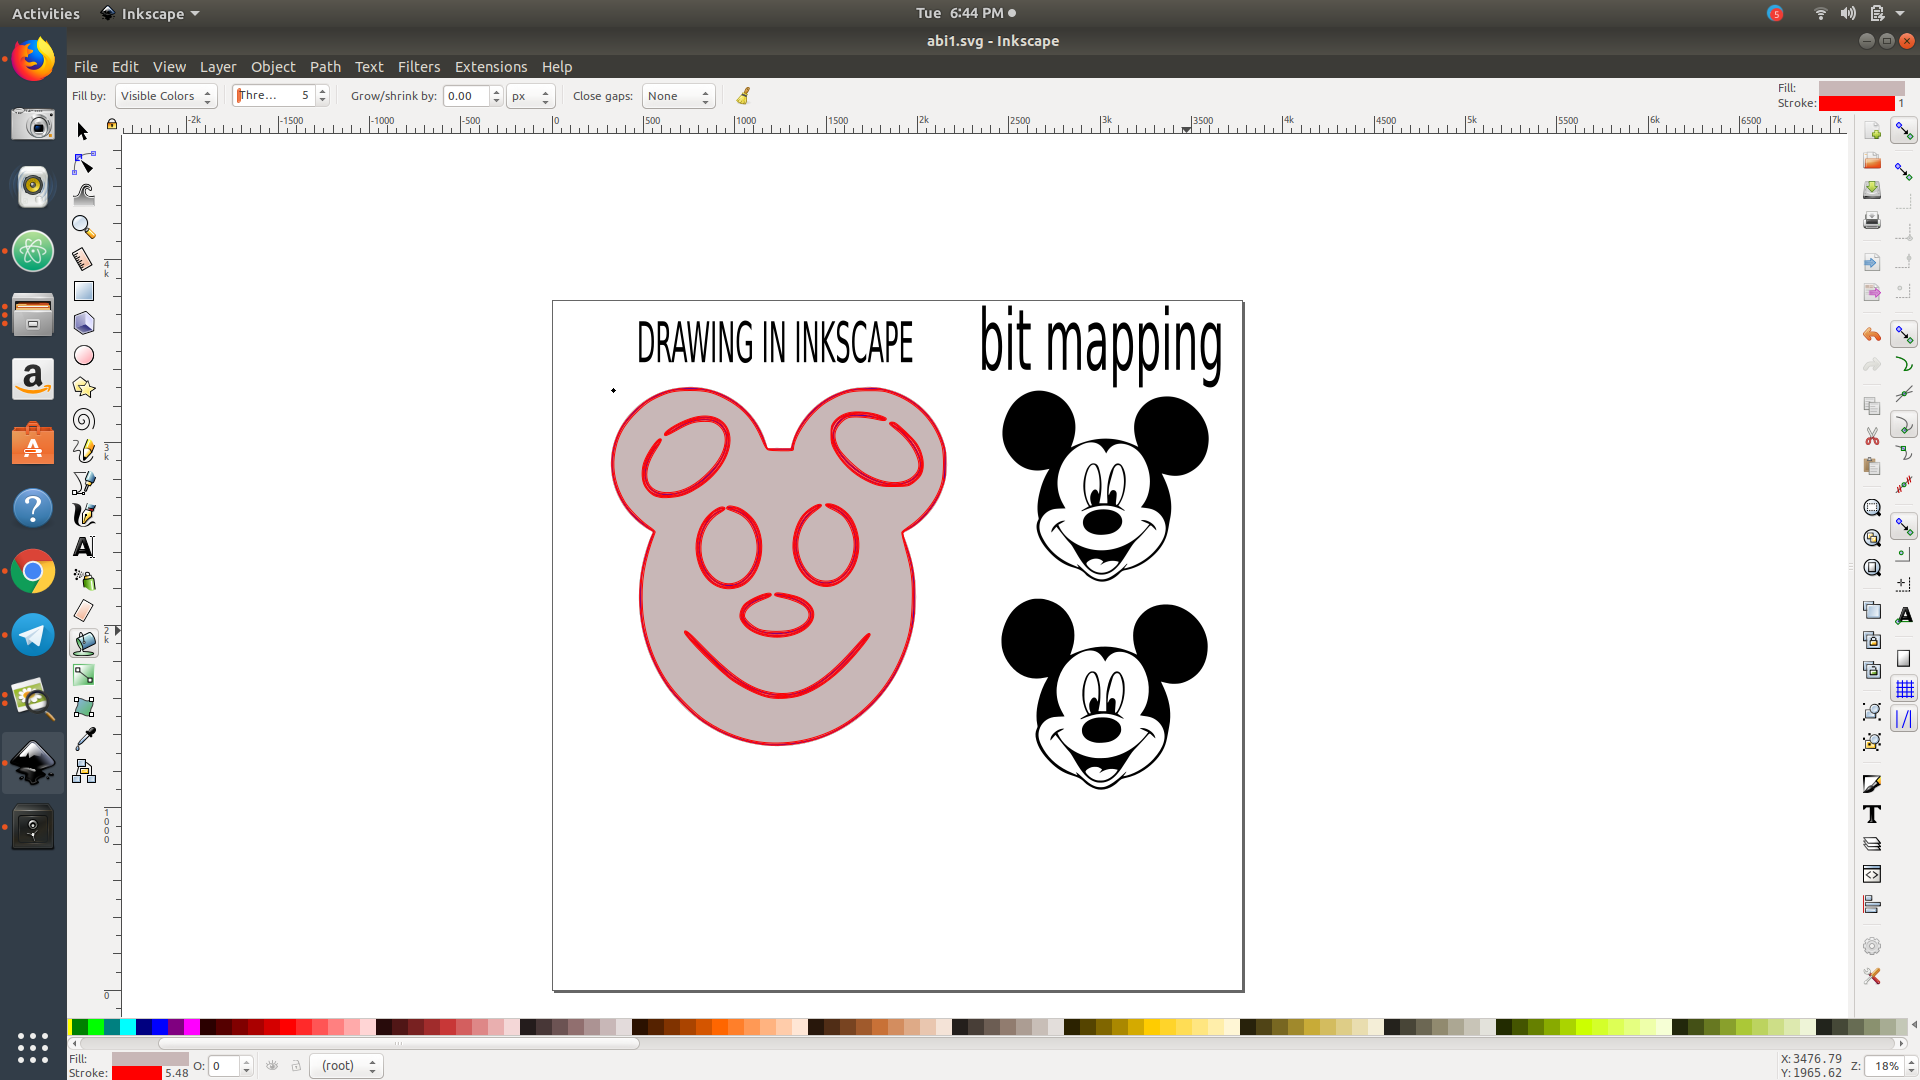Toggle snap to bounding boxes

(x=1904, y=172)
